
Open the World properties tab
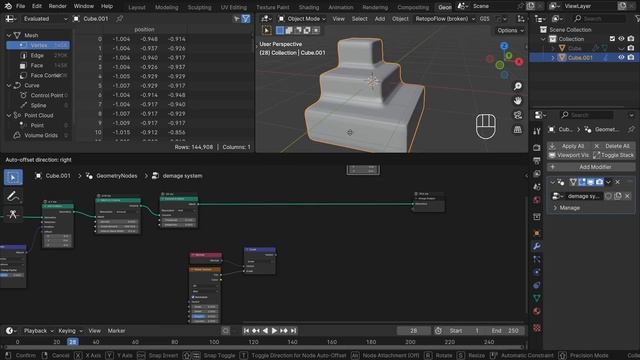pyautogui.click(x=537, y=200)
